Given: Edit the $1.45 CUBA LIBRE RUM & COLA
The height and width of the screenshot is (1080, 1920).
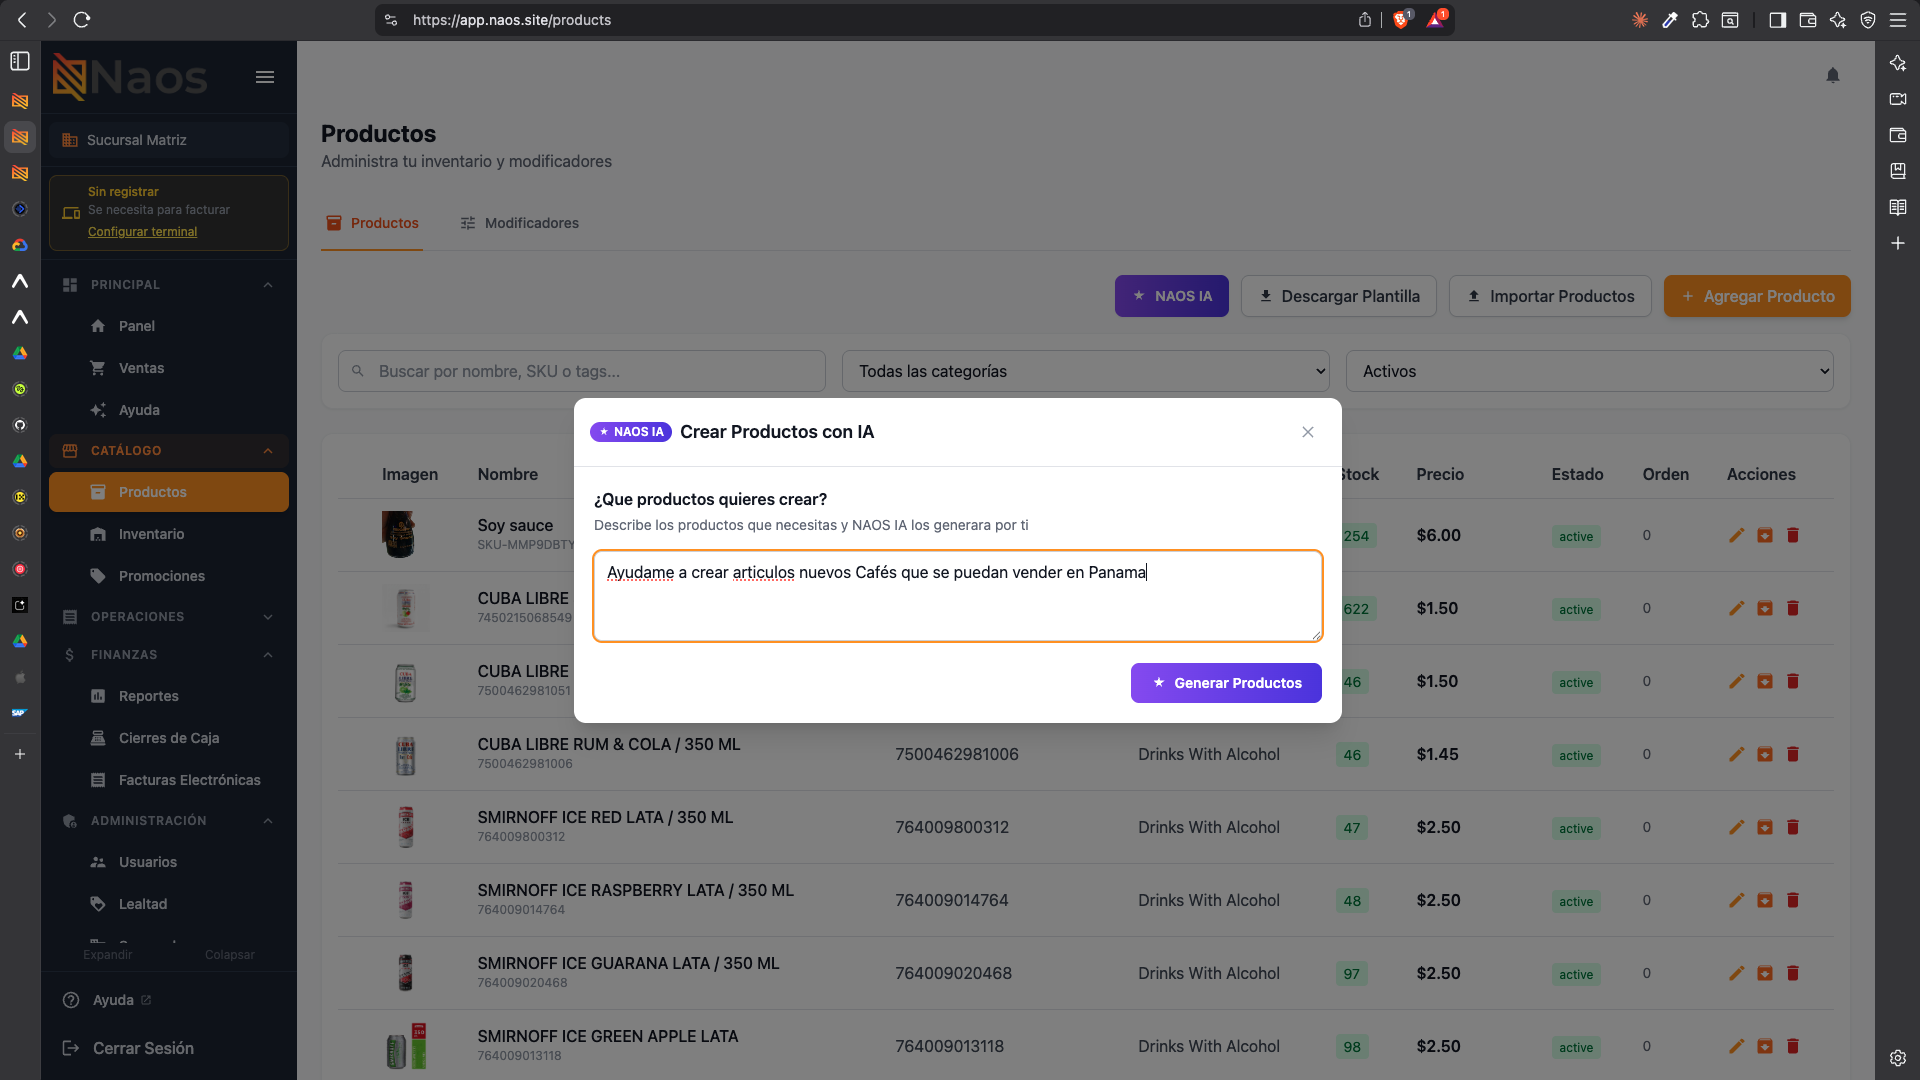Looking at the screenshot, I should tap(1737, 754).
